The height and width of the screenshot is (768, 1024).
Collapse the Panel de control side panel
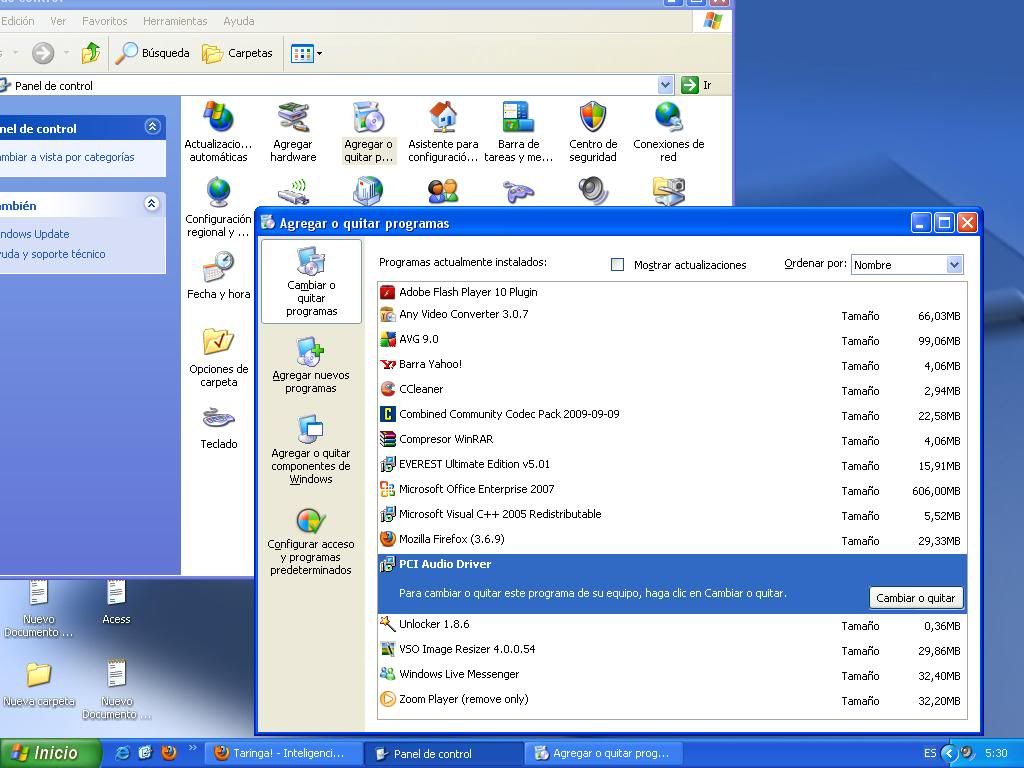[x=152, y=127]
